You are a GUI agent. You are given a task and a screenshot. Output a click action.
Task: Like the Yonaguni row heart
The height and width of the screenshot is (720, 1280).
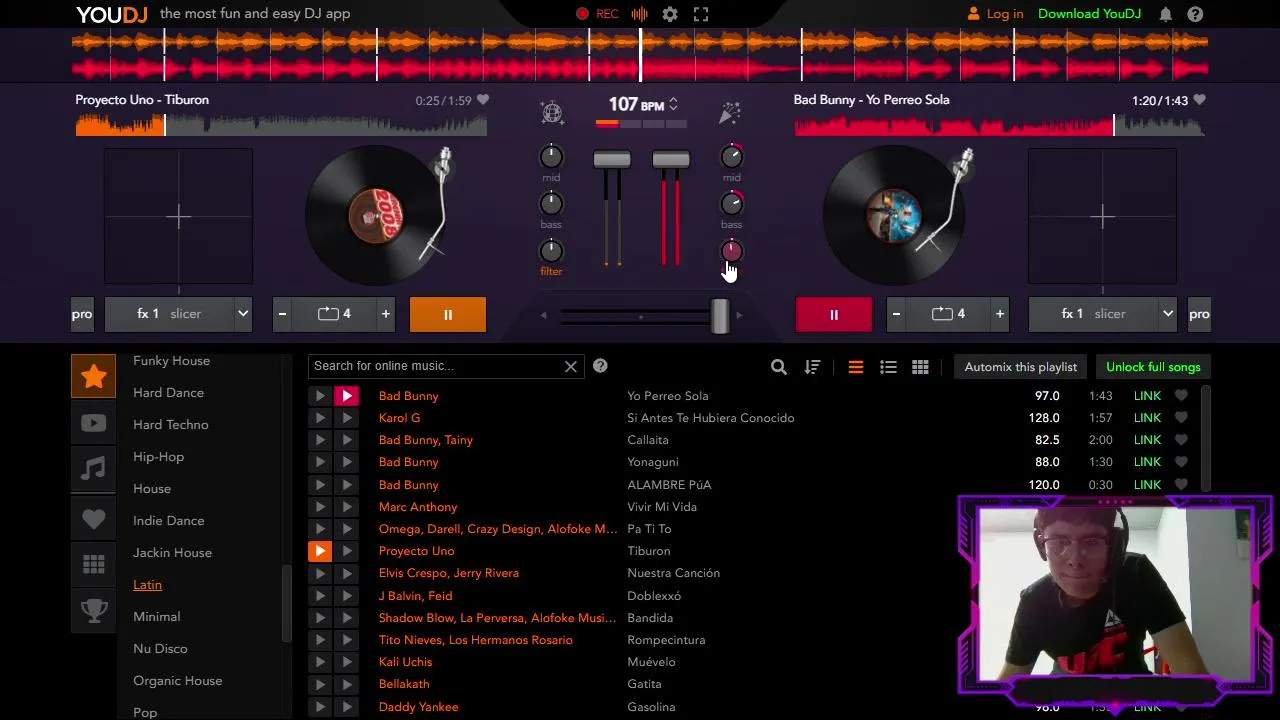click(1181, 462)
